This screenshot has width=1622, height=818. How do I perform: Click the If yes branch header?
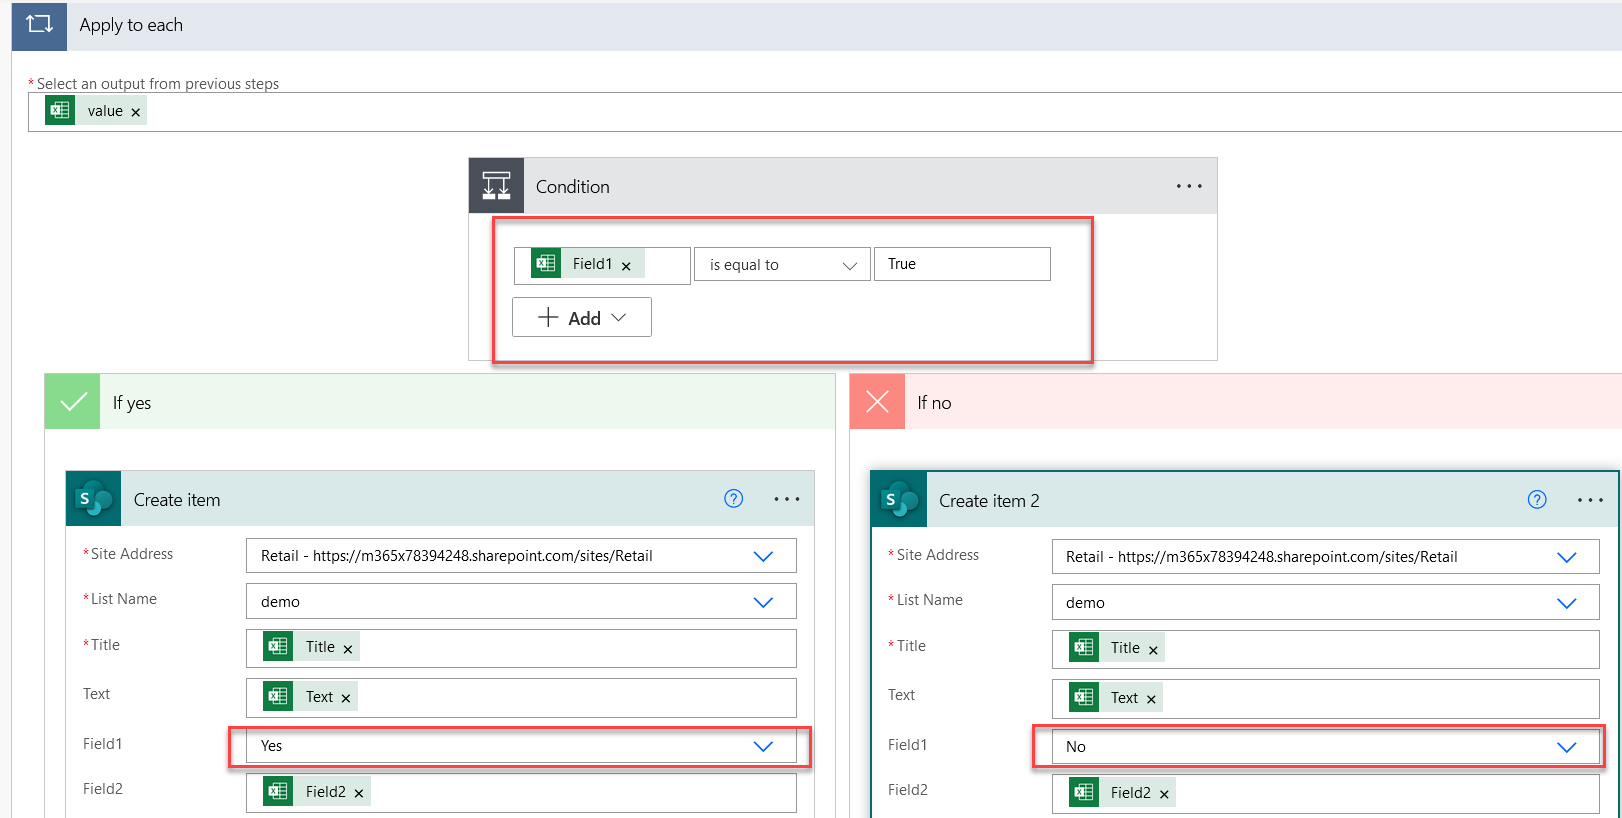[x=440, y=402]
